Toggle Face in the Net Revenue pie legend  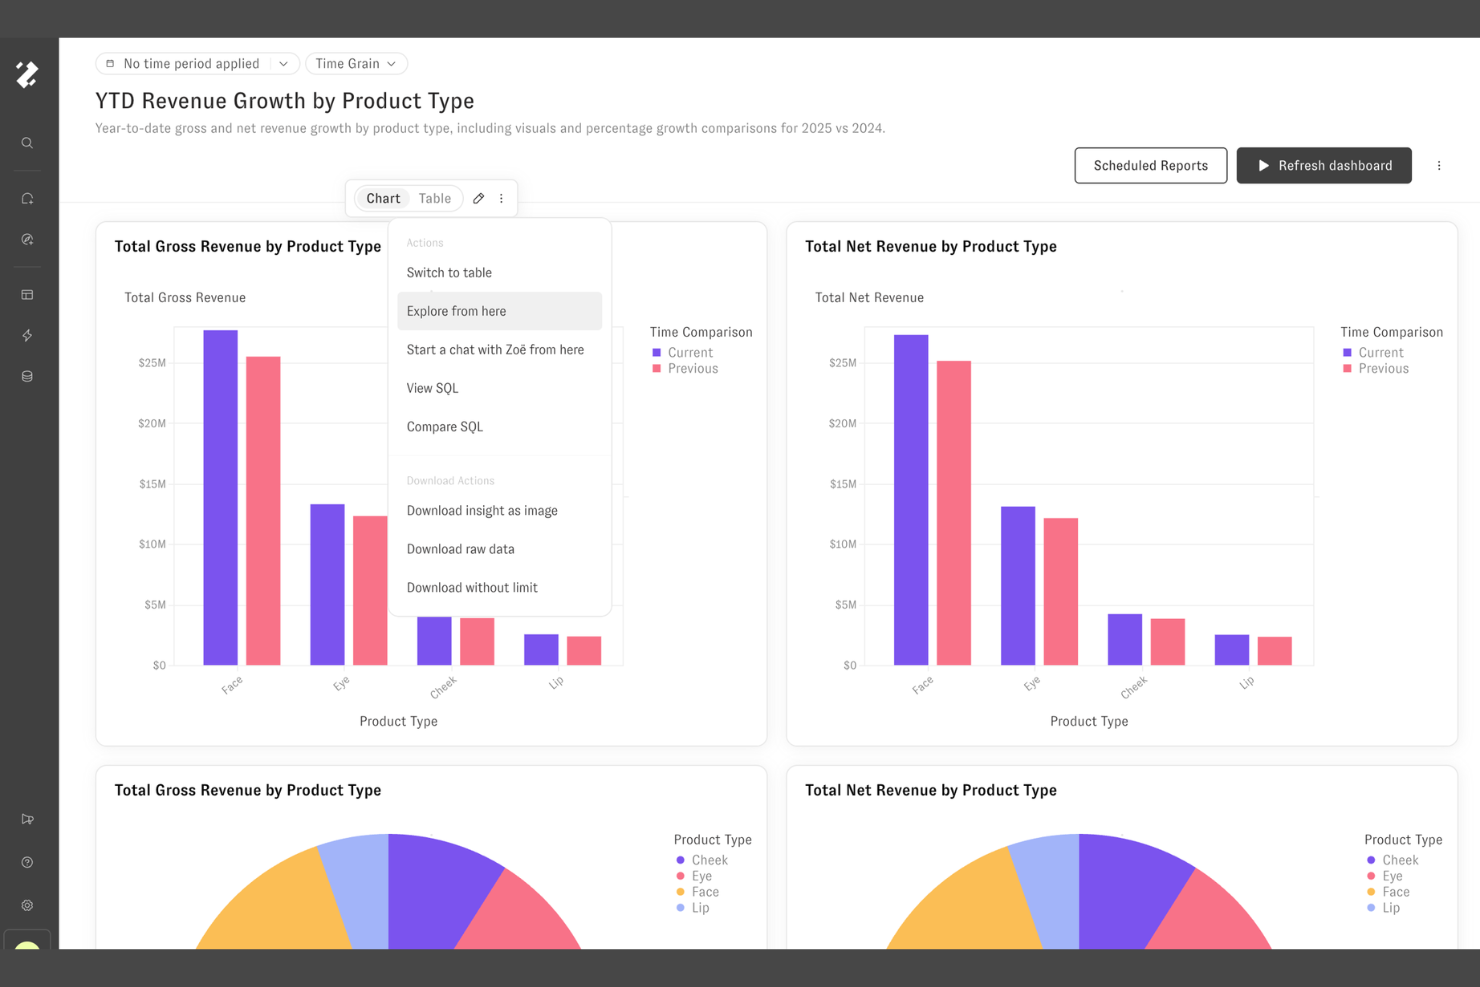(1388, 892)
